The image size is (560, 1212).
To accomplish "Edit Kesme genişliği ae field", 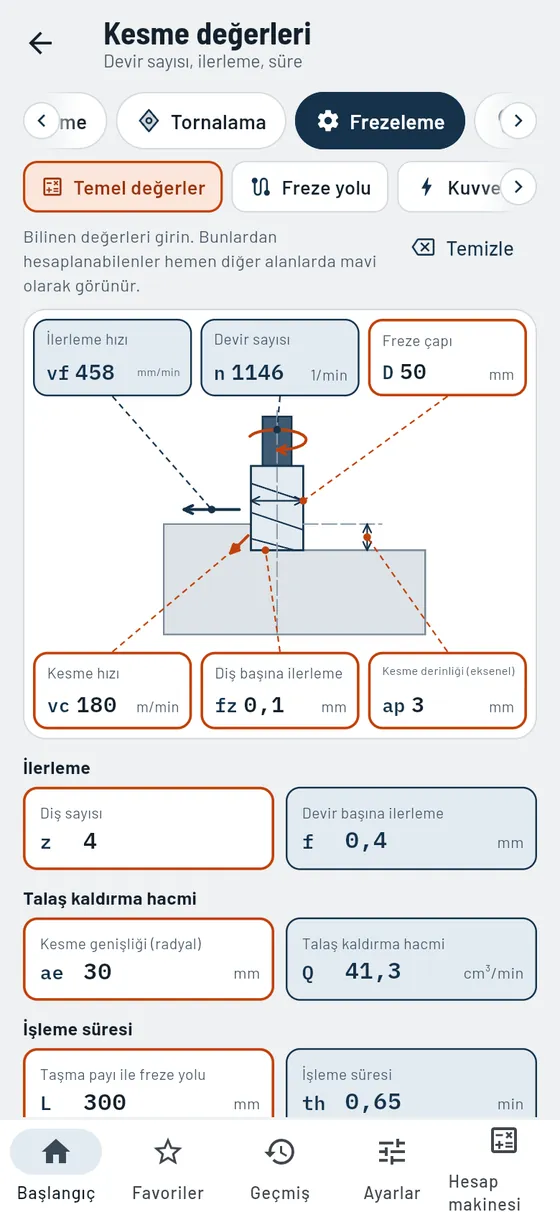I will (x=148, y=959).
